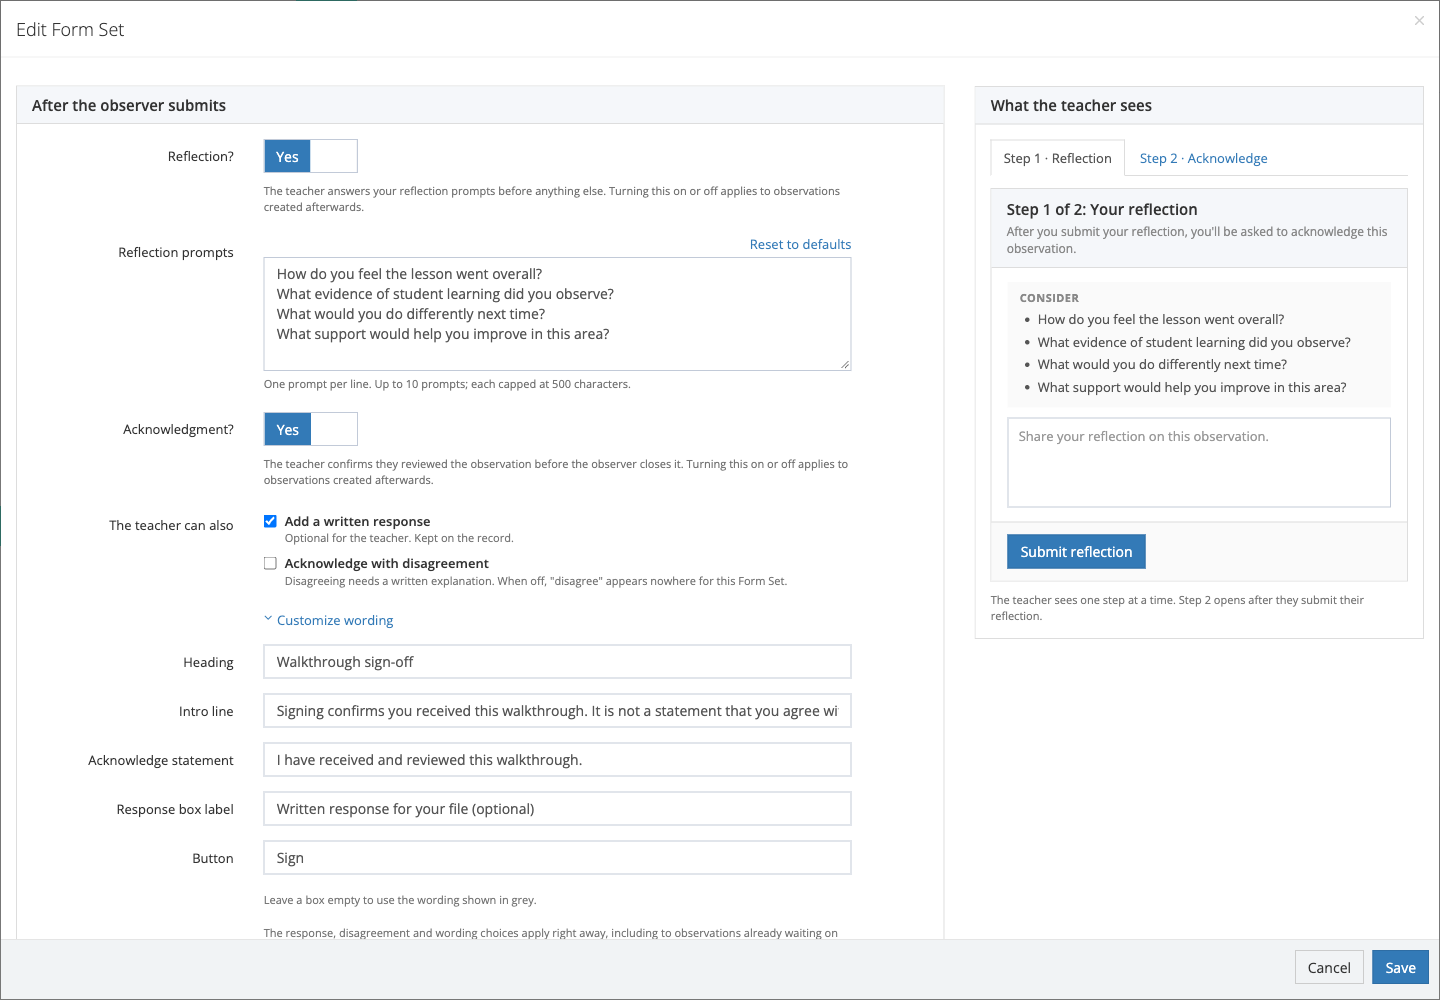Toggle the Reflection Yes switch
Screen dimensions: 1440x1000
click(311, 156)
